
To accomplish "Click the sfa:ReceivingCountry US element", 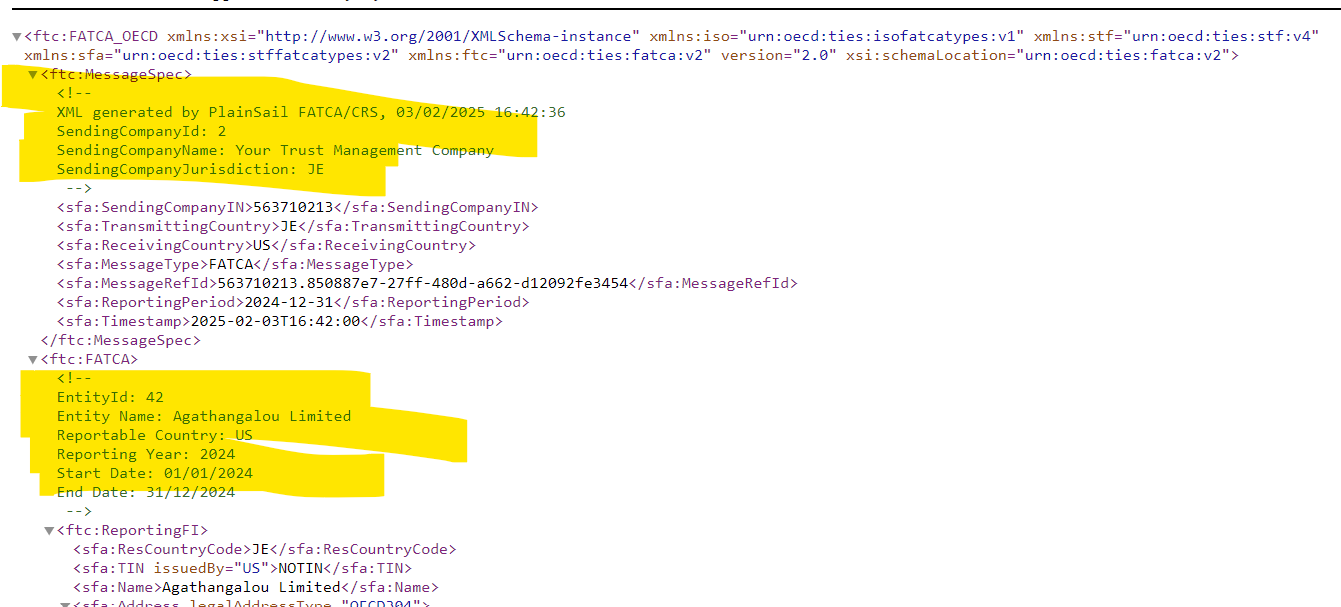I will click(266, 245).
